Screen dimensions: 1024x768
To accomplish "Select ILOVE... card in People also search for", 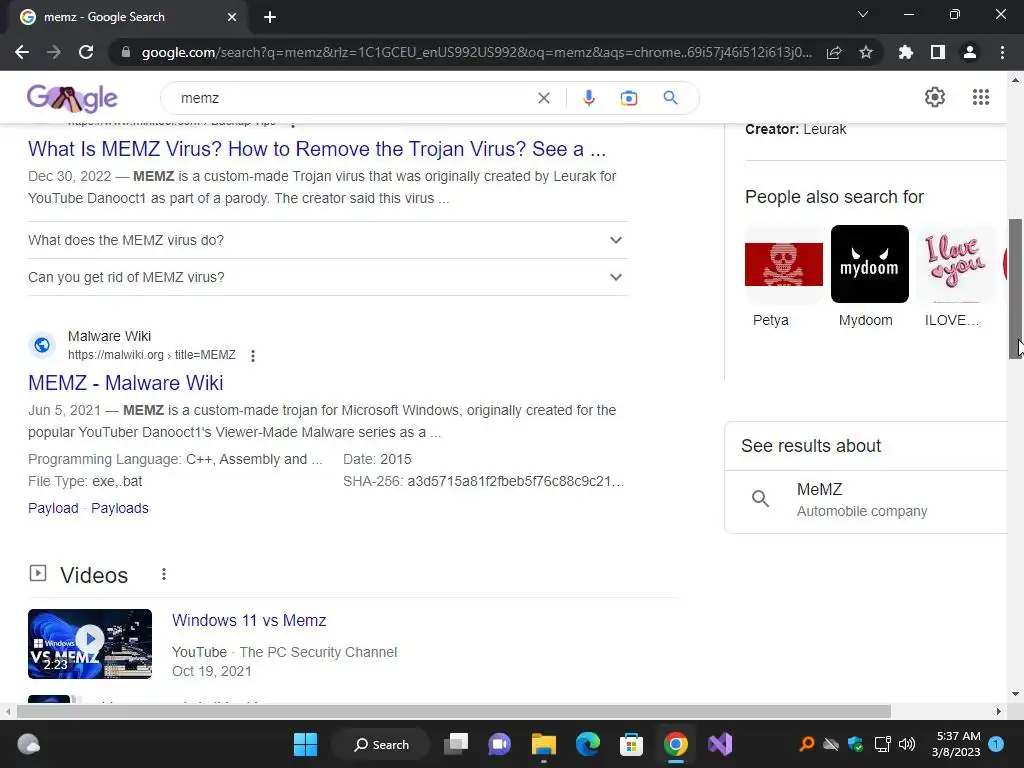I will click(x=955, y=277).
